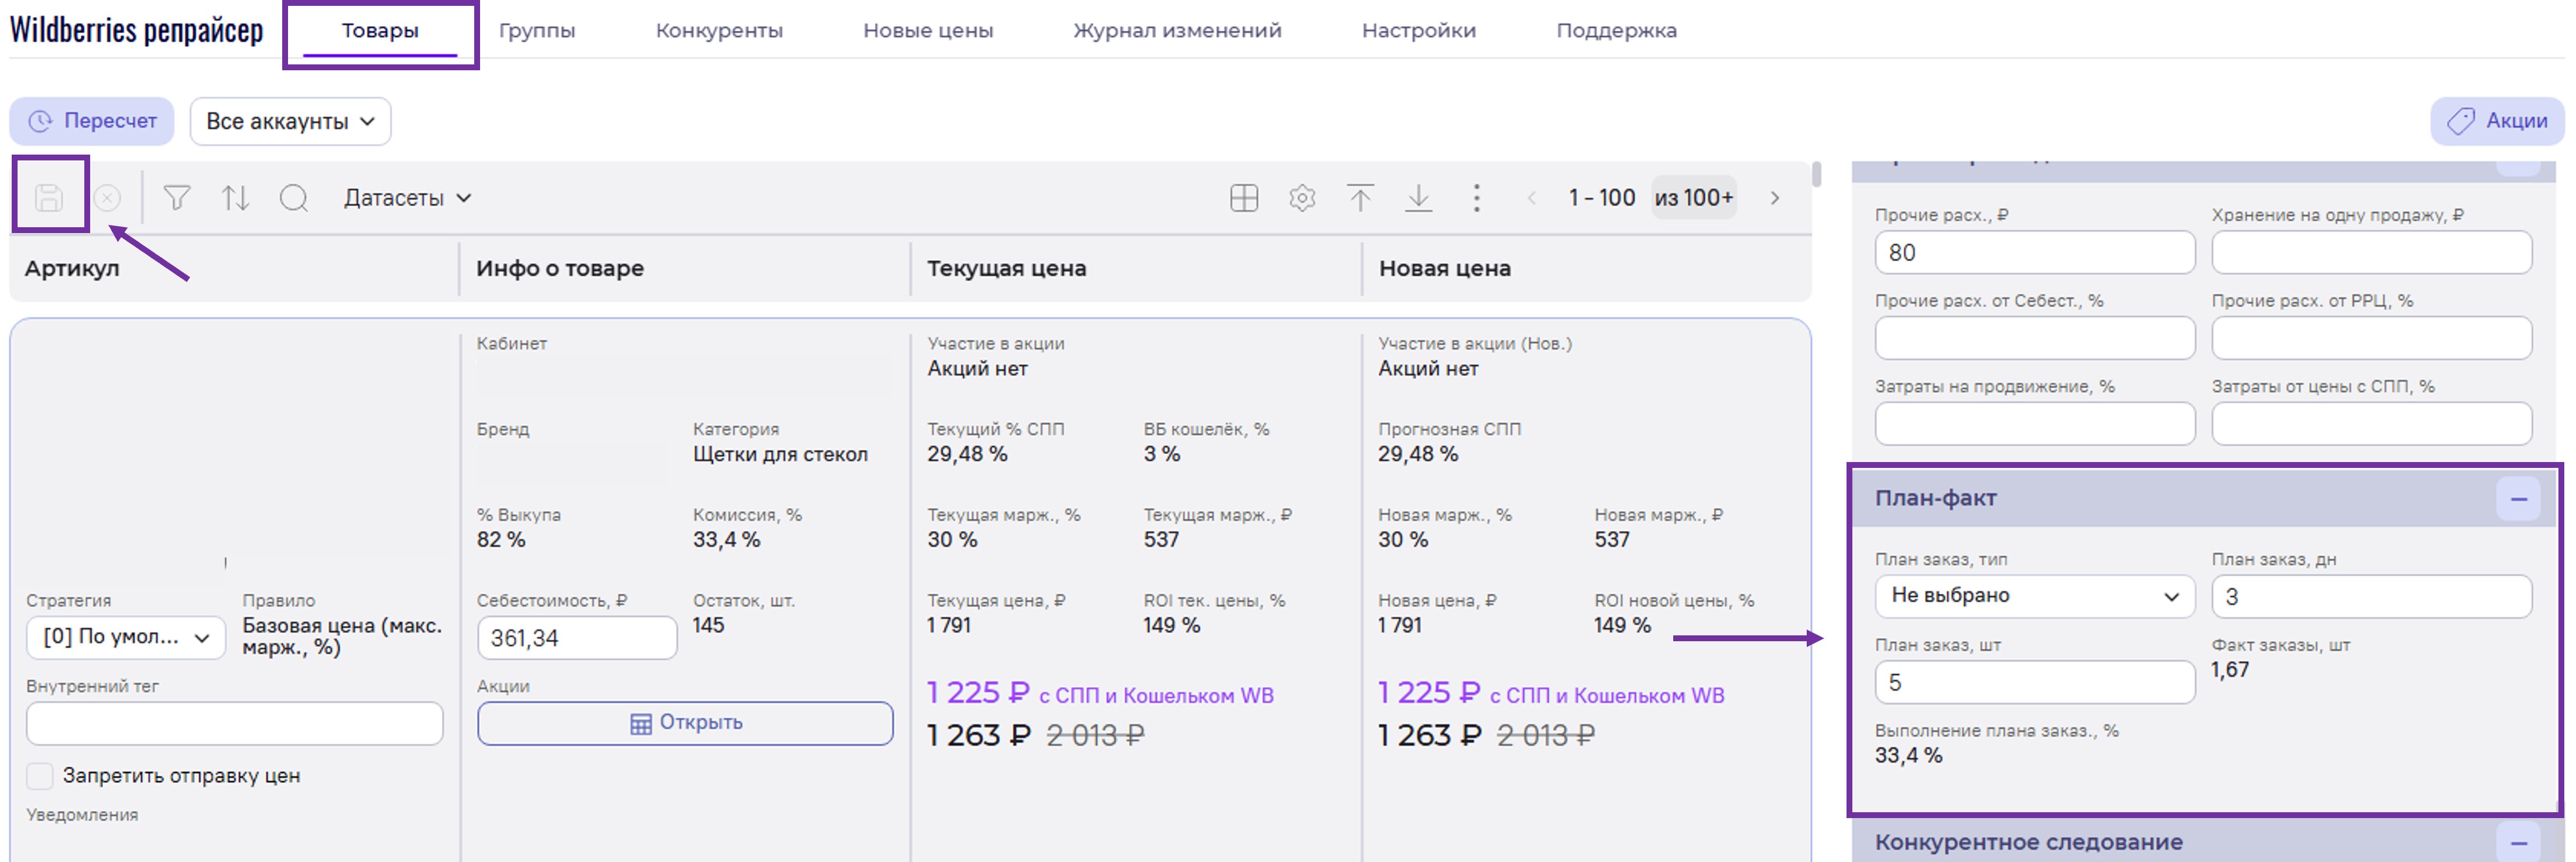Click the Открыть акции button
The width and height of the screenshot is (2576, 862).
(685, 722)
